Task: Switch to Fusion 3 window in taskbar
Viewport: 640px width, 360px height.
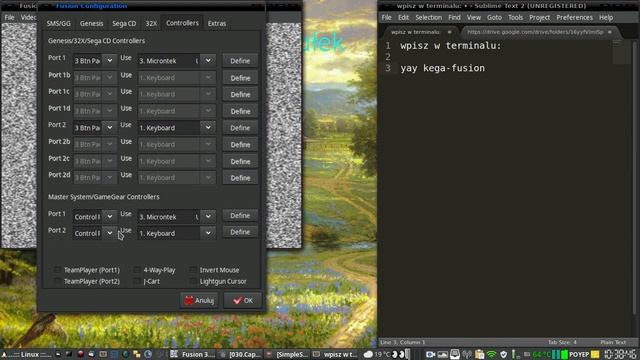Action: 193,354
